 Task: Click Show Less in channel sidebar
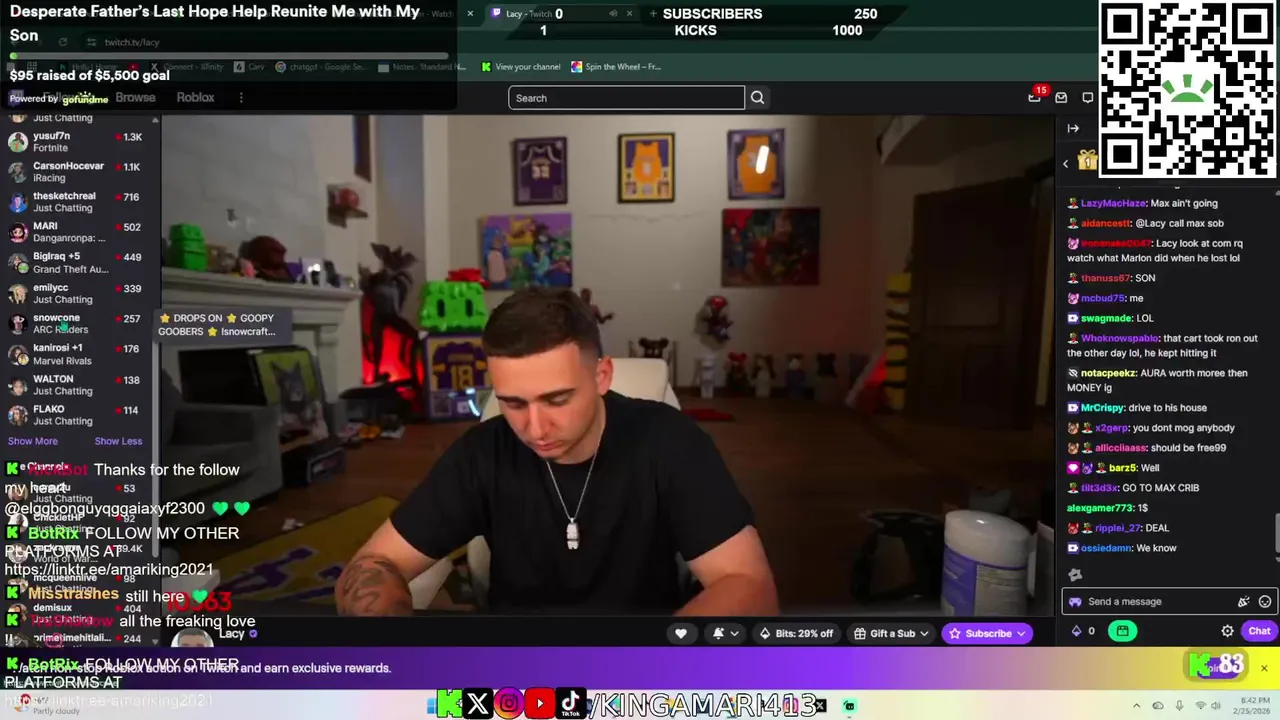118,441
